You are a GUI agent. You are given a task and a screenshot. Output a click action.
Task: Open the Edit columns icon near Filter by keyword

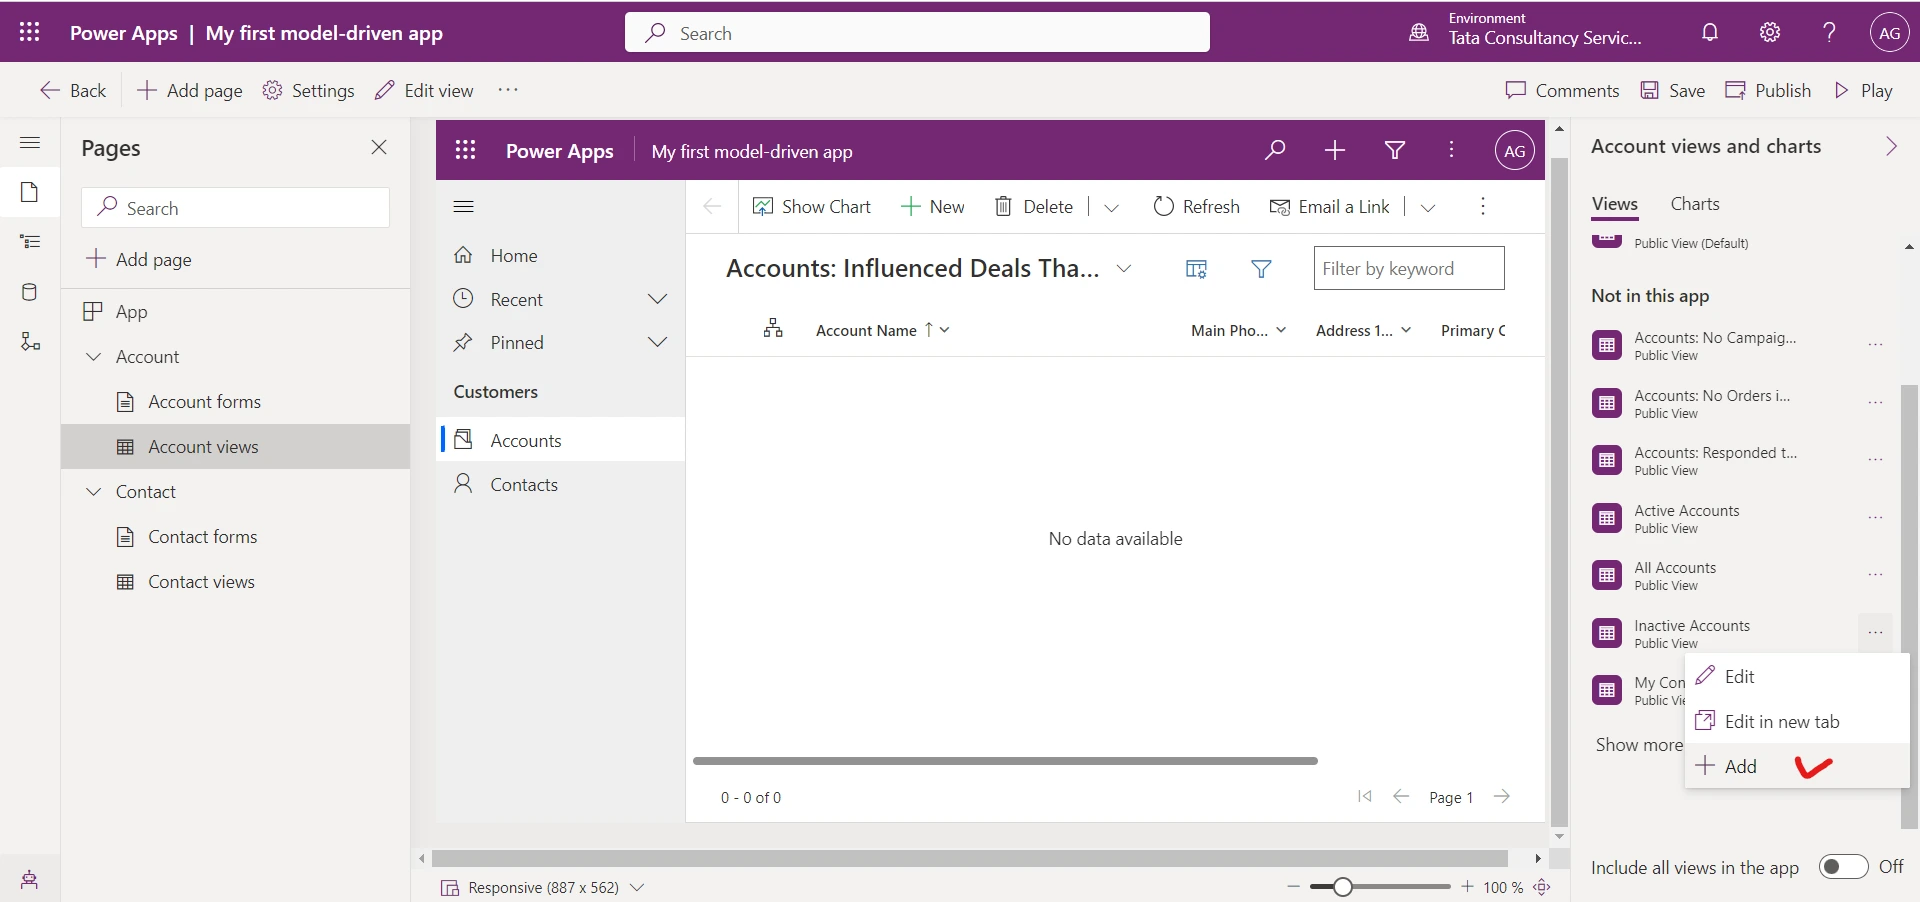tap(1196, 268)
